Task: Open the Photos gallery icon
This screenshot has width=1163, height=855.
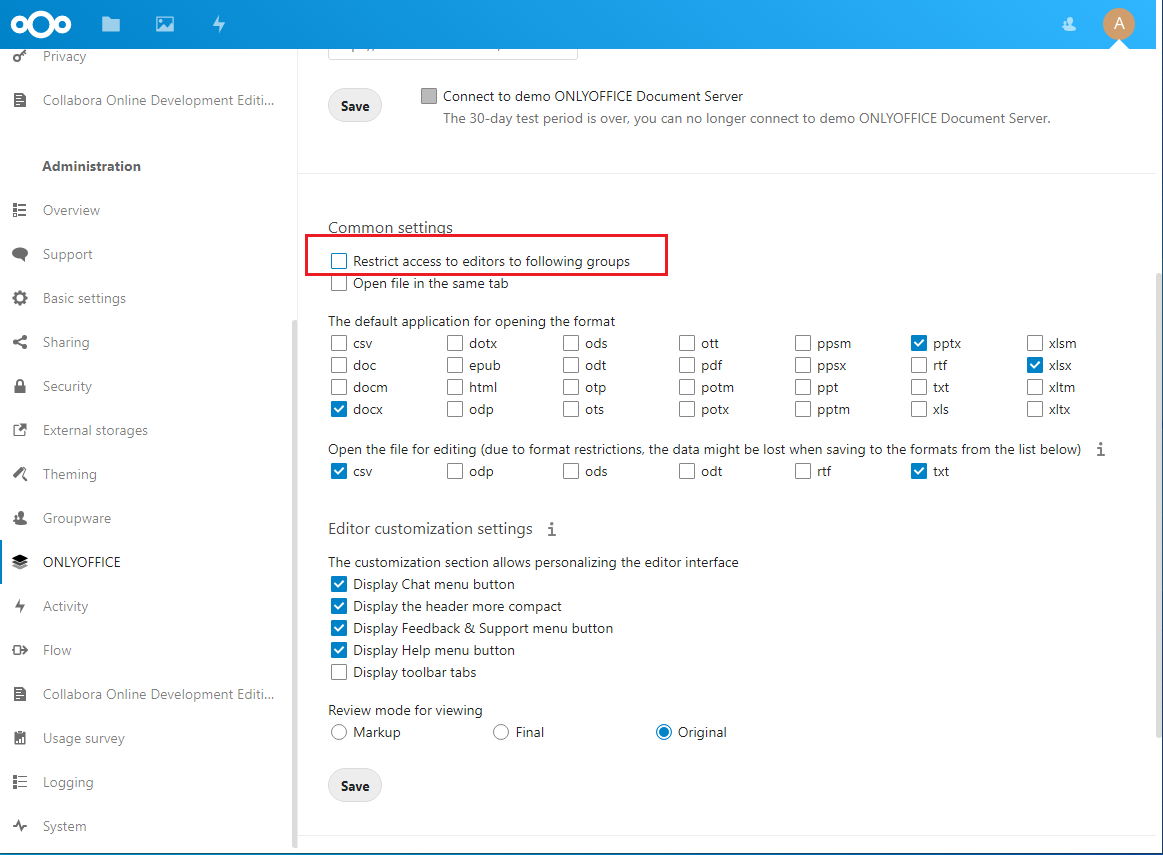Action: tap(165, 24)
